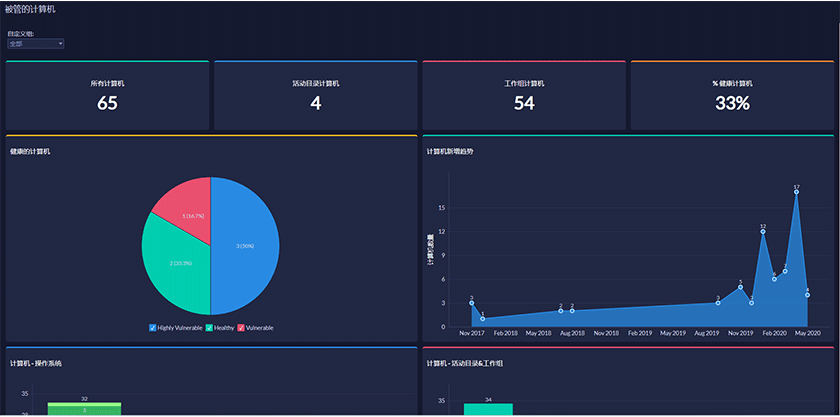The height and width of the screenshot is (417, 840).
Task: Click the x-axis label Feb 2020
Action: (x=774, y=333)
